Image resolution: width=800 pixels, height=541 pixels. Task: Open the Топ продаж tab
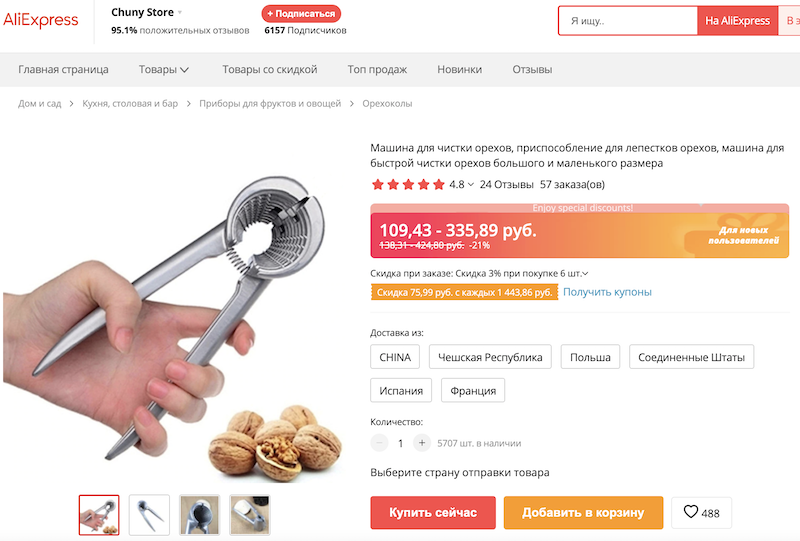(377, 69)
